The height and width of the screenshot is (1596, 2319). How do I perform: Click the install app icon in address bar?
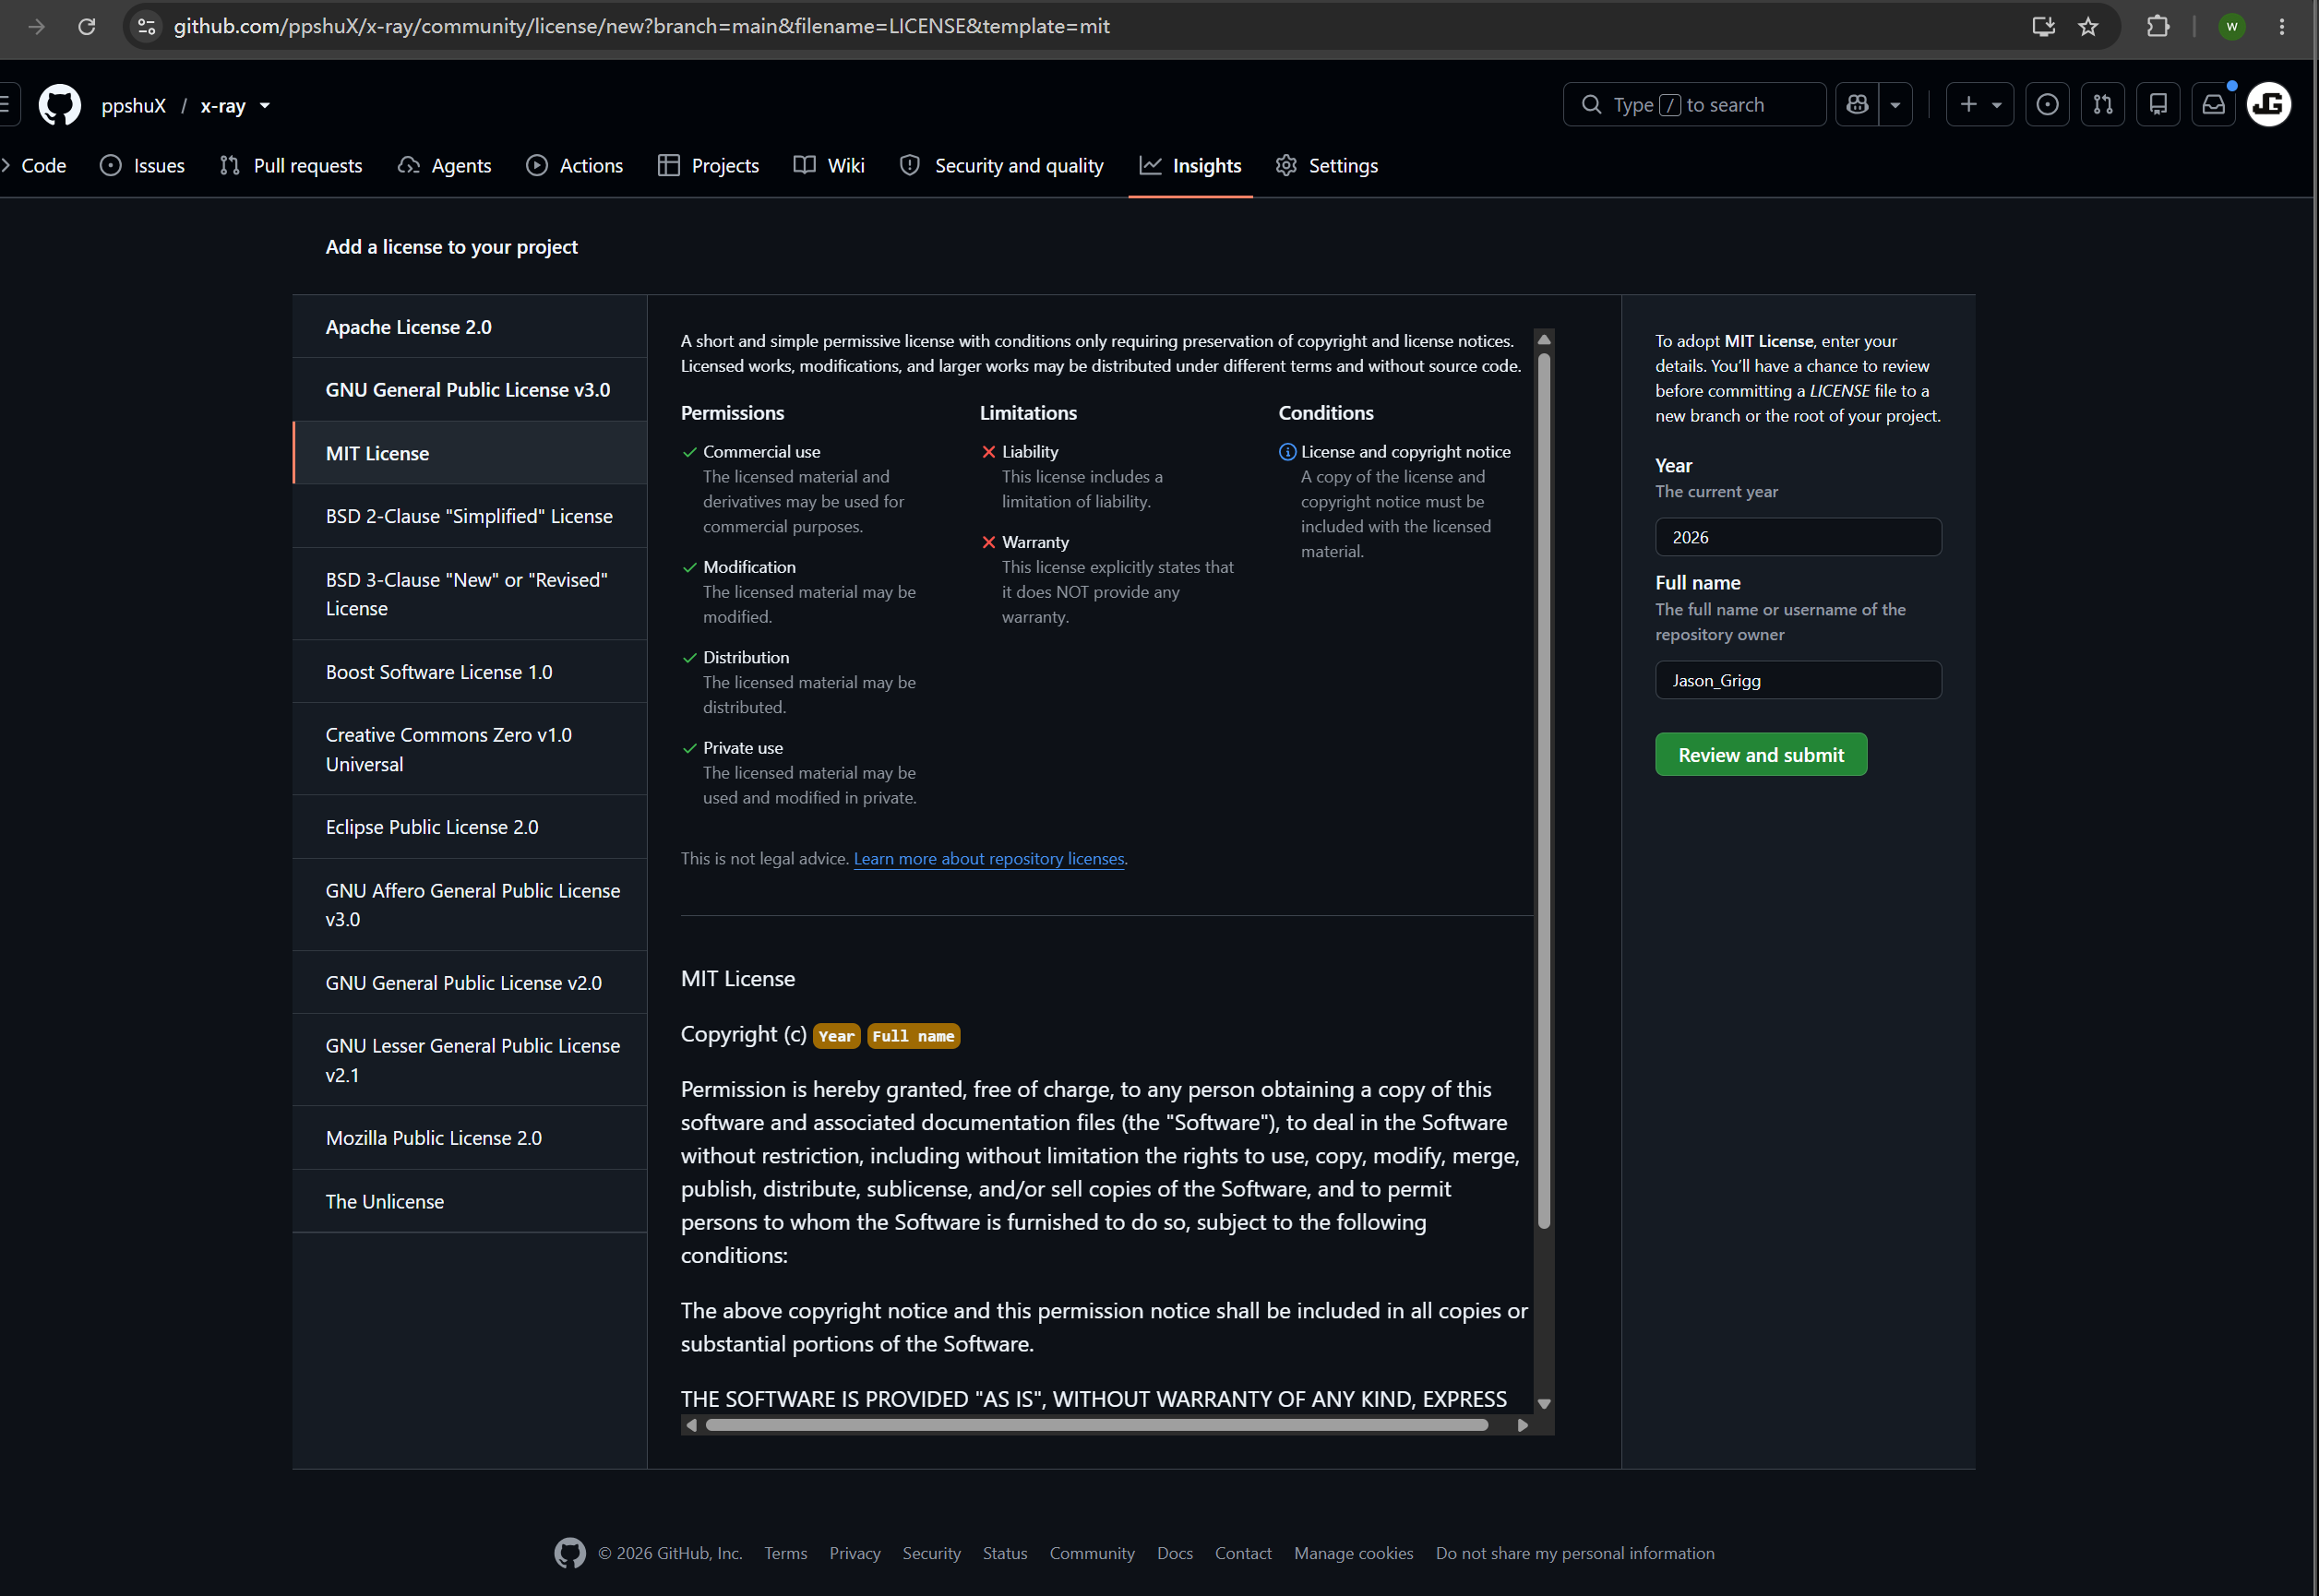point(2043,27)
